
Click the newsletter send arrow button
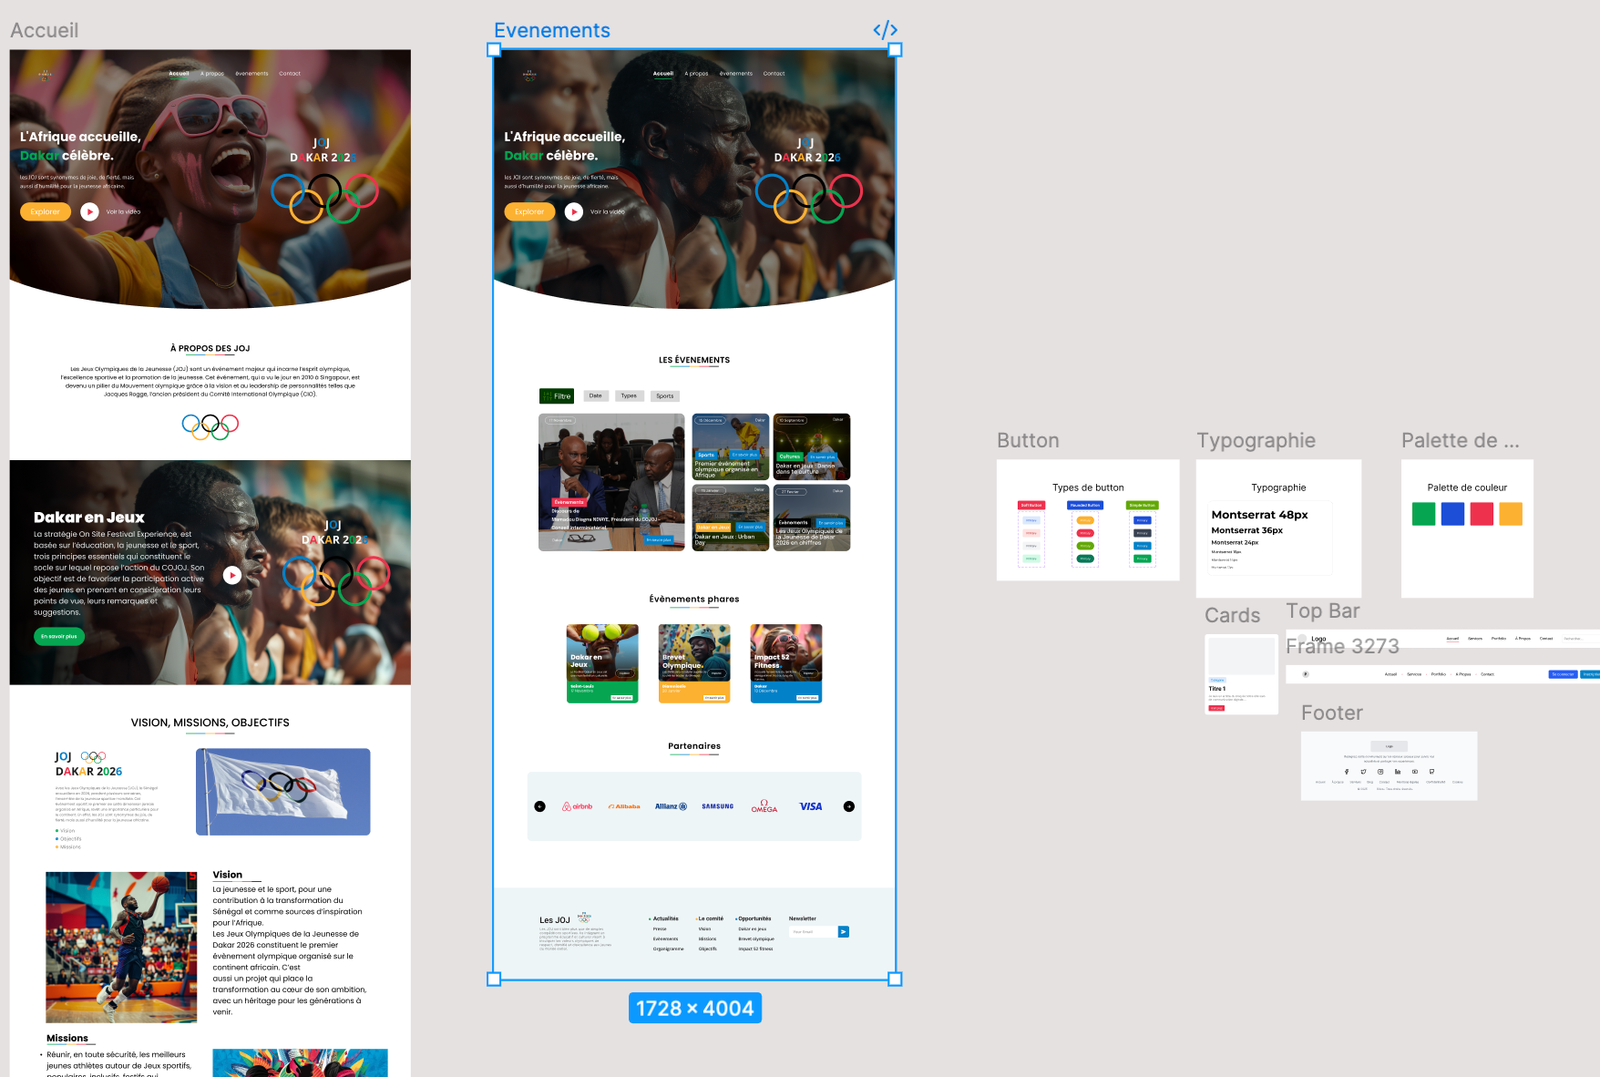[x=844, y=932]
